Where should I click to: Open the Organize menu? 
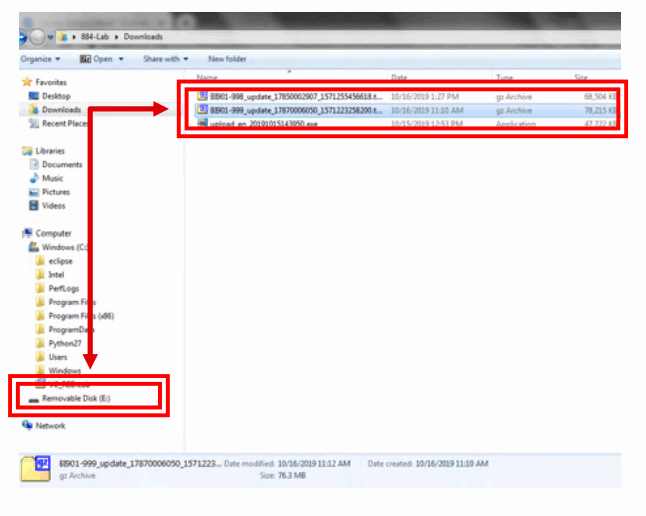40,59
